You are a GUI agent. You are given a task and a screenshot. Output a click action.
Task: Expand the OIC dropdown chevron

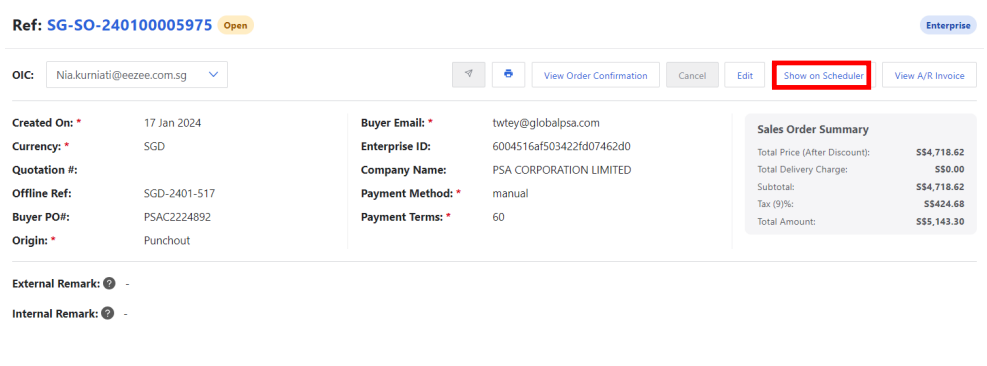click(x=213, y=75)
